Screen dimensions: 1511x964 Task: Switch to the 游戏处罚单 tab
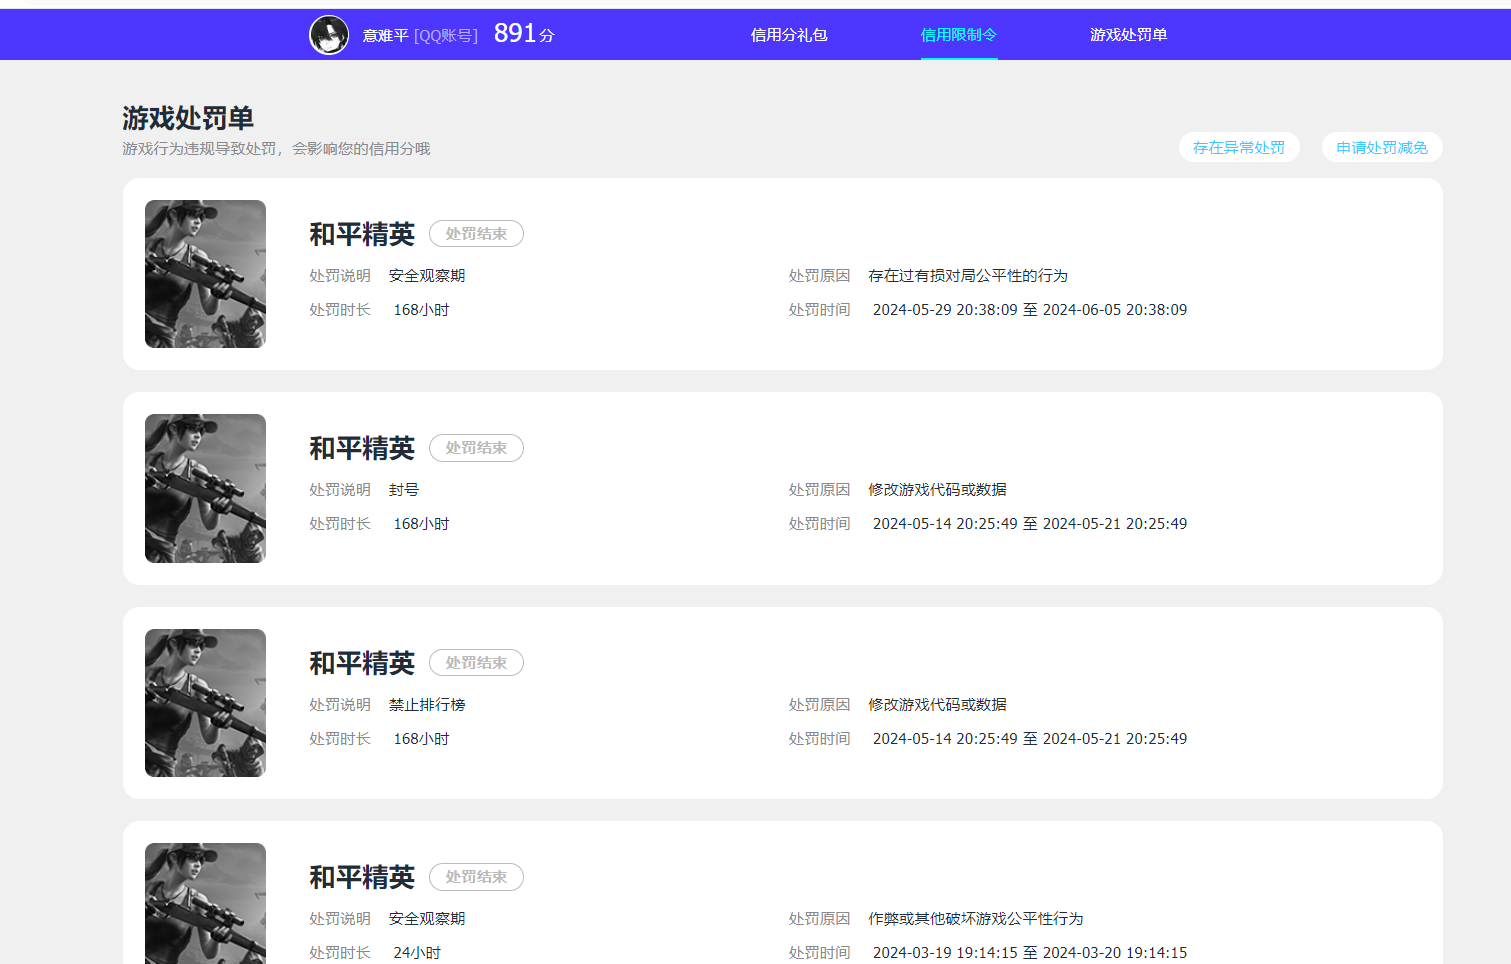click(x=1128, y=34)
